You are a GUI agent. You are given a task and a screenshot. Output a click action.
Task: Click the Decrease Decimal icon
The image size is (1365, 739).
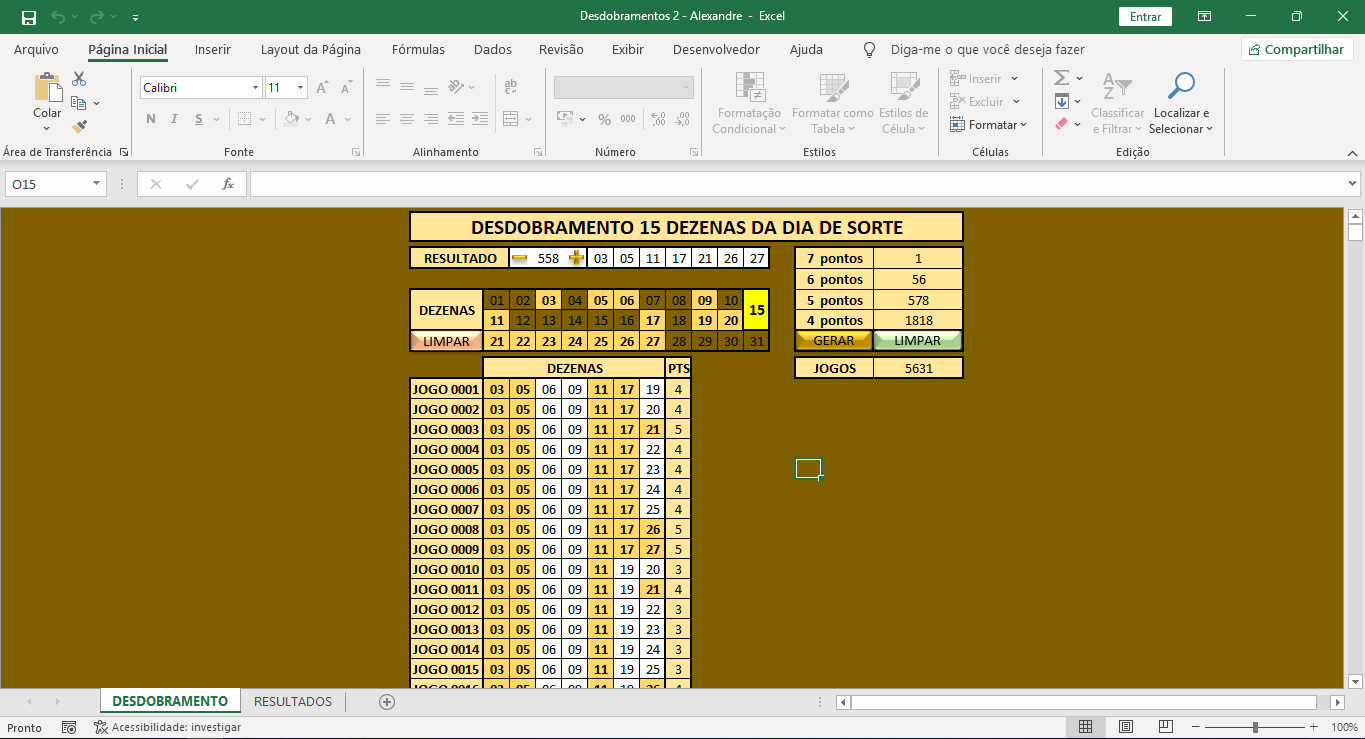[x=682, y=119]
